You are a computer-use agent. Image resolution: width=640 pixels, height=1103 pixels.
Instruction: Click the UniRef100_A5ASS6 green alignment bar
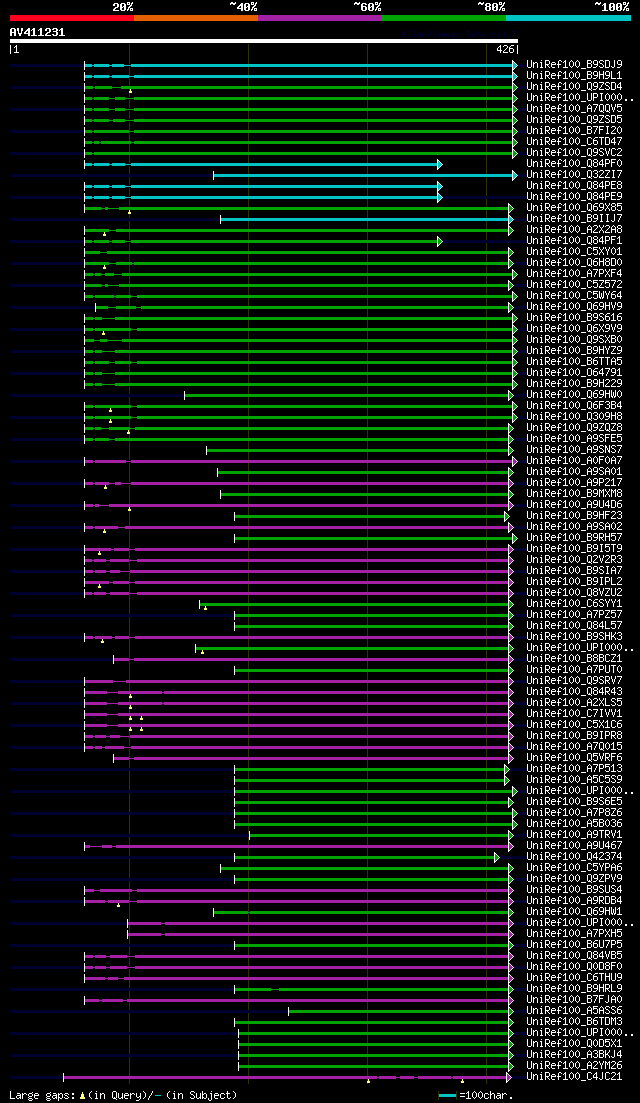click(x=399, y=1012)
